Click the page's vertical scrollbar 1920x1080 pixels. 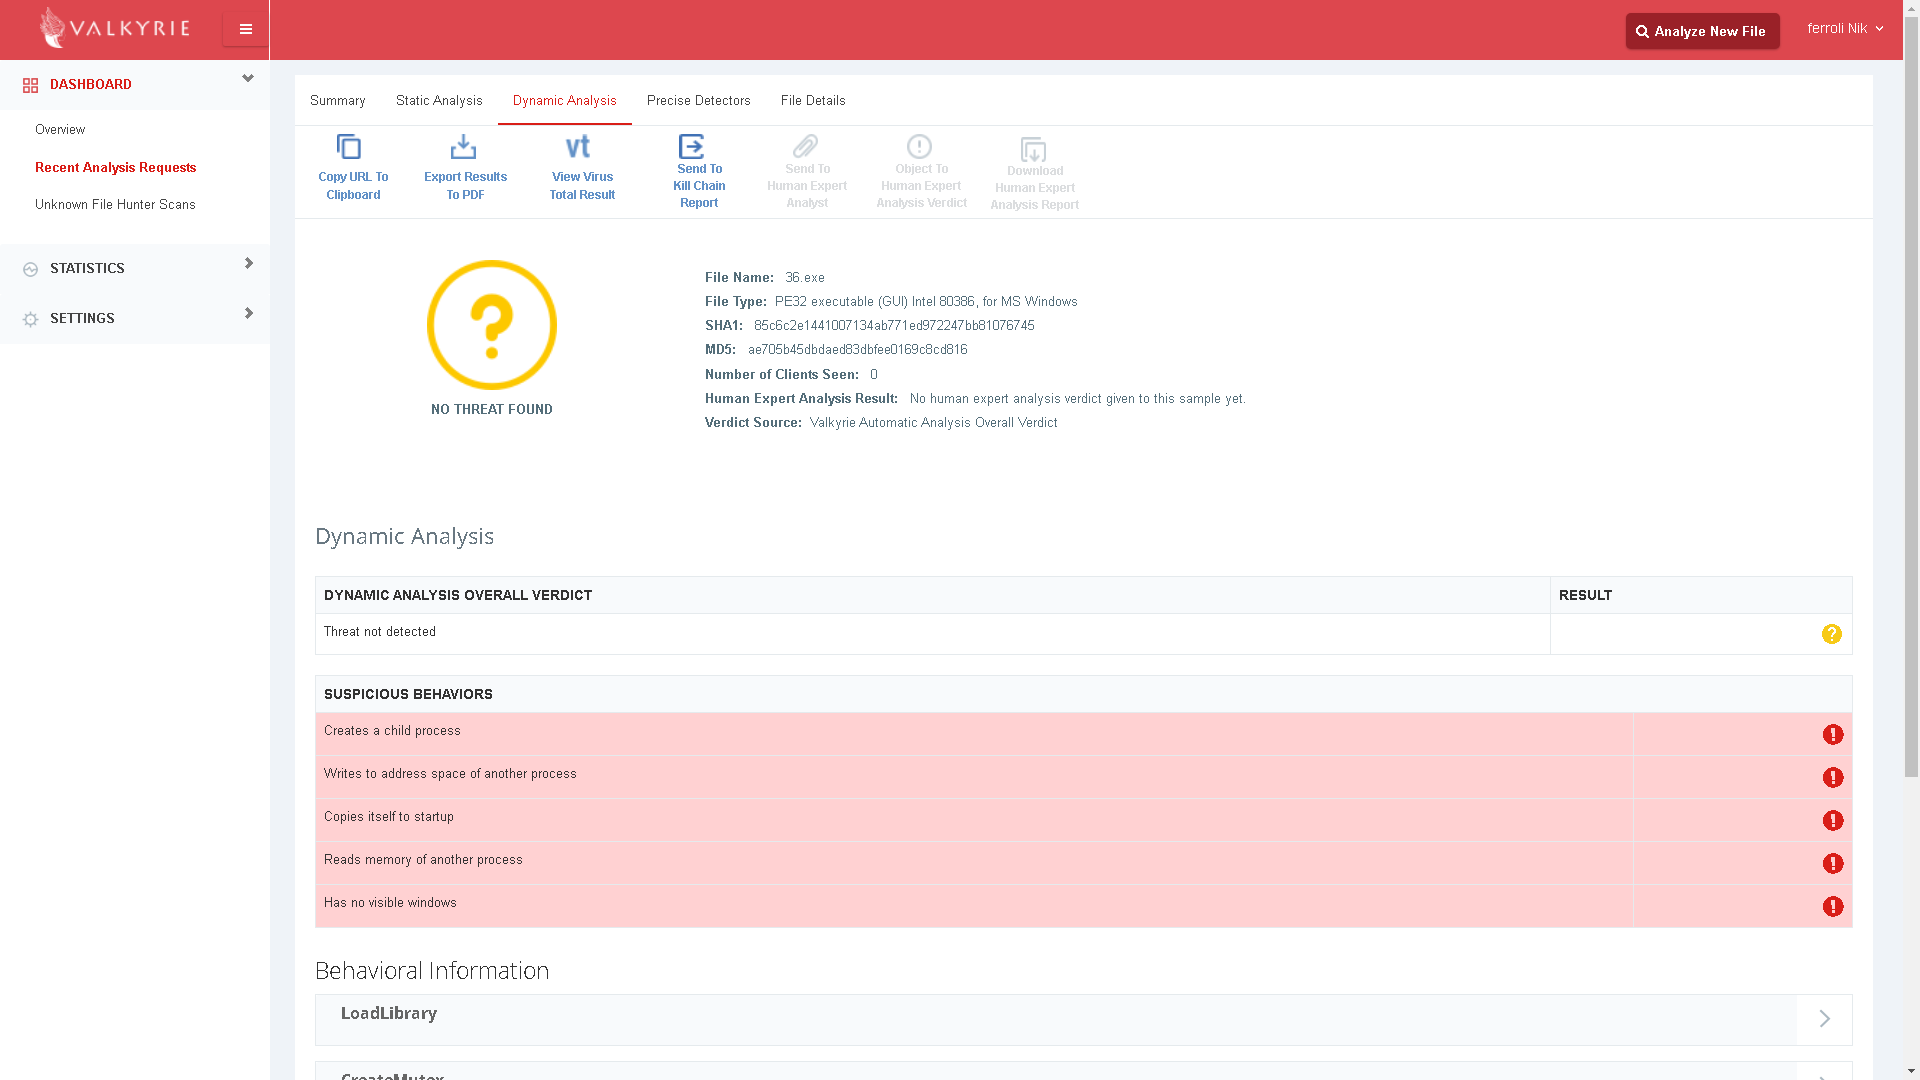[x=1911, y=400]
